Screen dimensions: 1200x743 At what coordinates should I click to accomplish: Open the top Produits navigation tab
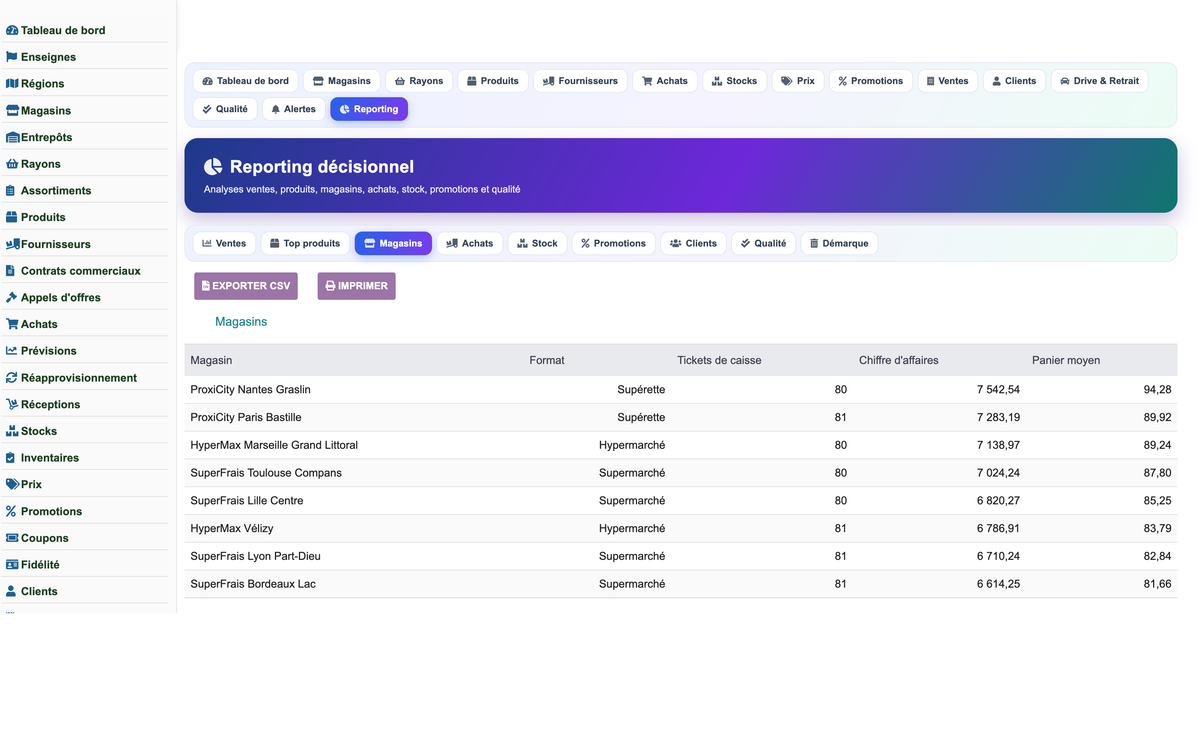coord(493,81)
